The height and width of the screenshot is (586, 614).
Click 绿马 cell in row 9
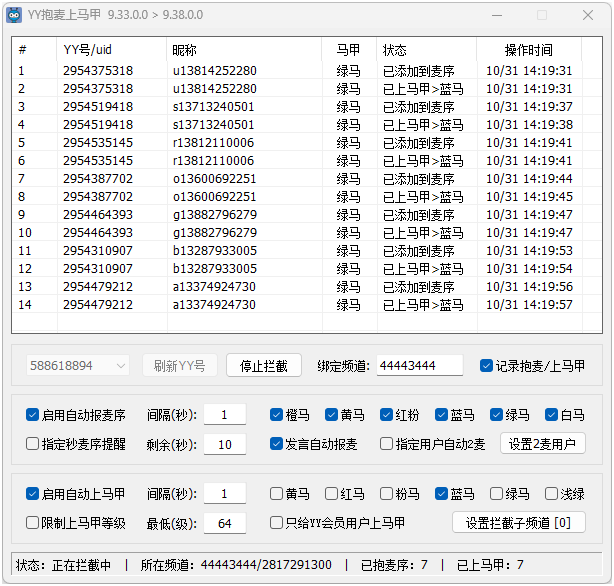(349, 215)
